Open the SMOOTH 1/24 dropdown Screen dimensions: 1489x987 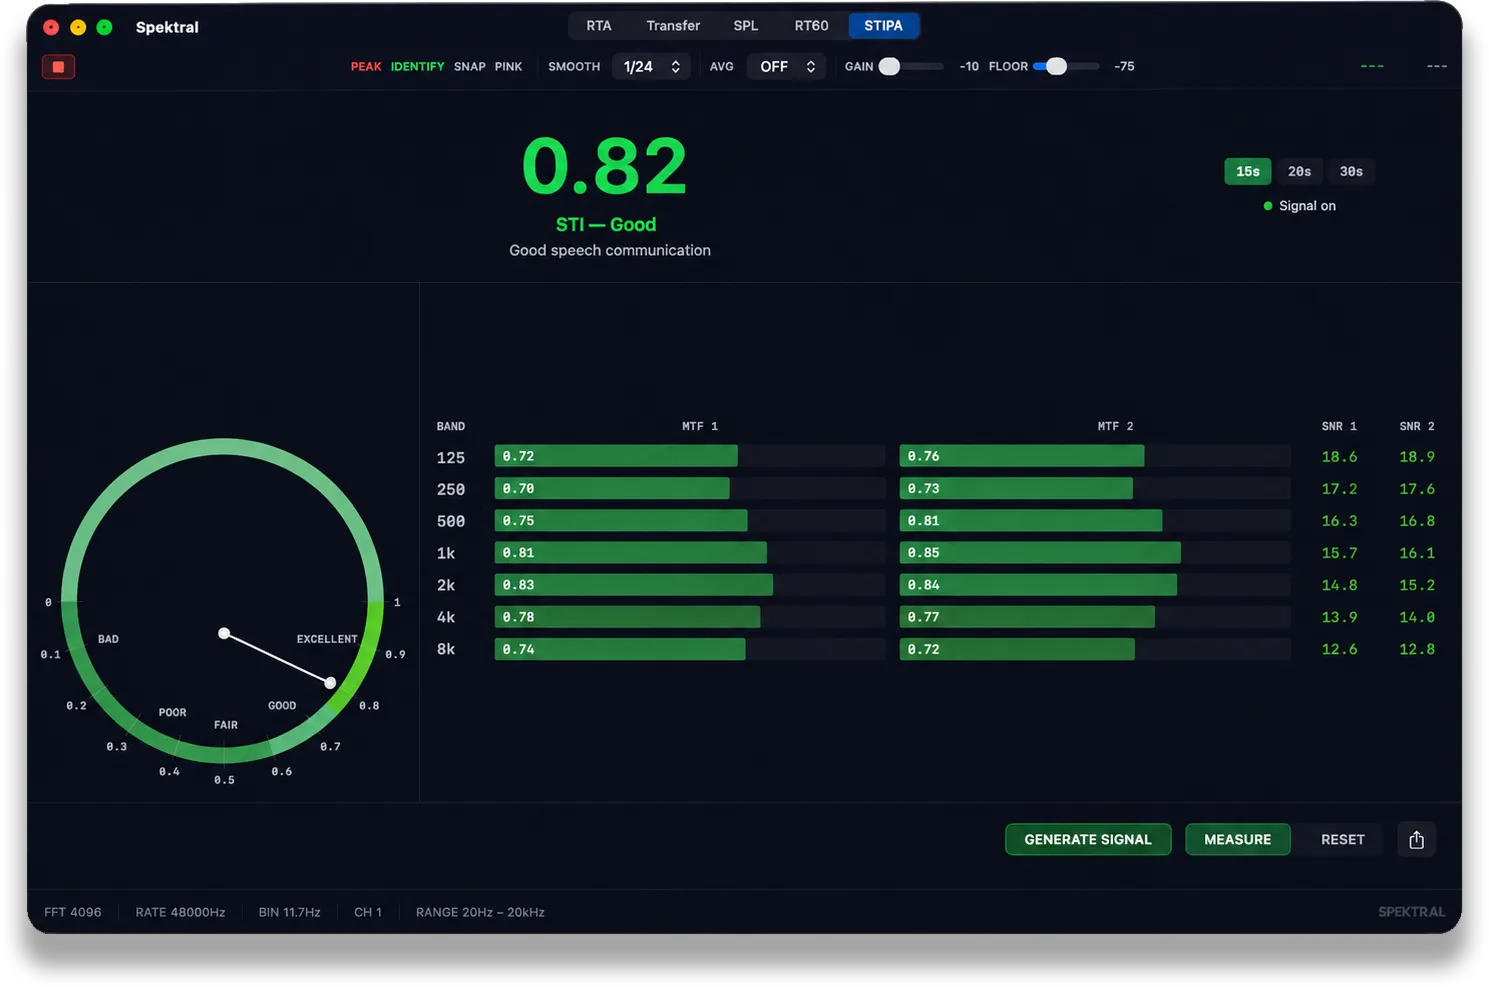651,67
